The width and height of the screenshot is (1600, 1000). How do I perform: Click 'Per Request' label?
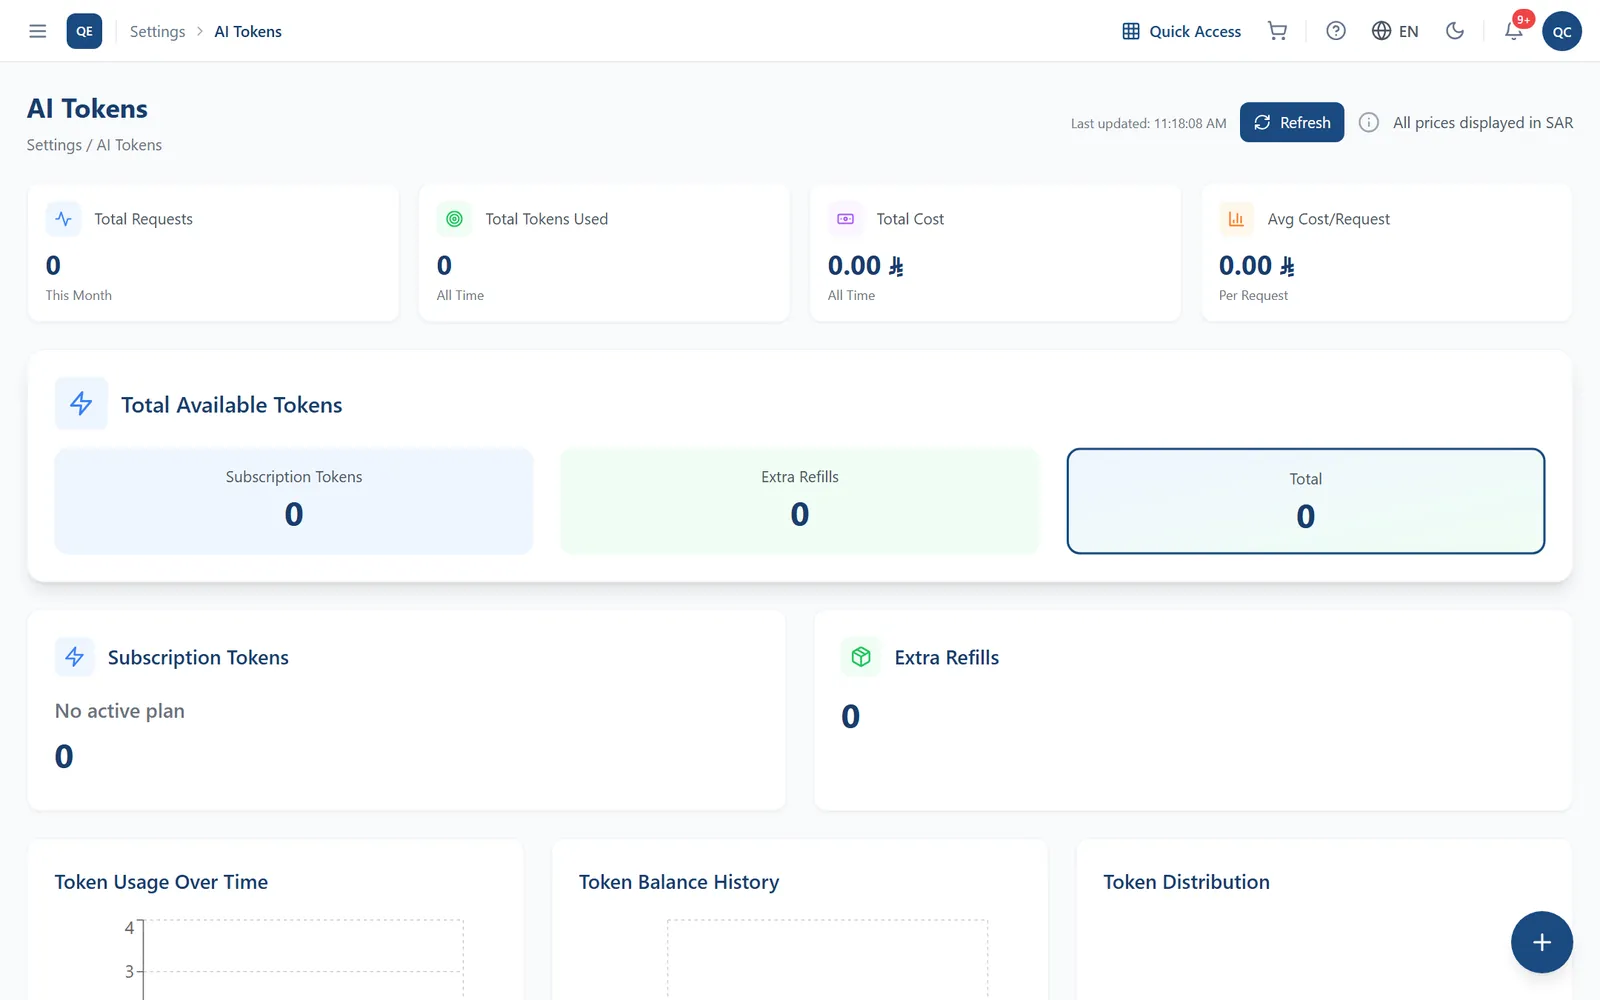pos(1253,295)
